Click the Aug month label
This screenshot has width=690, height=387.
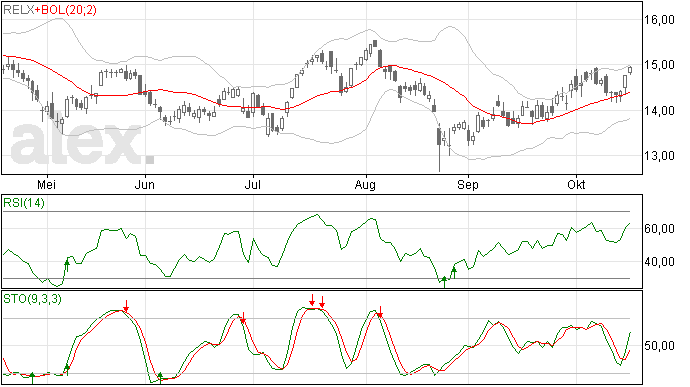365,185
